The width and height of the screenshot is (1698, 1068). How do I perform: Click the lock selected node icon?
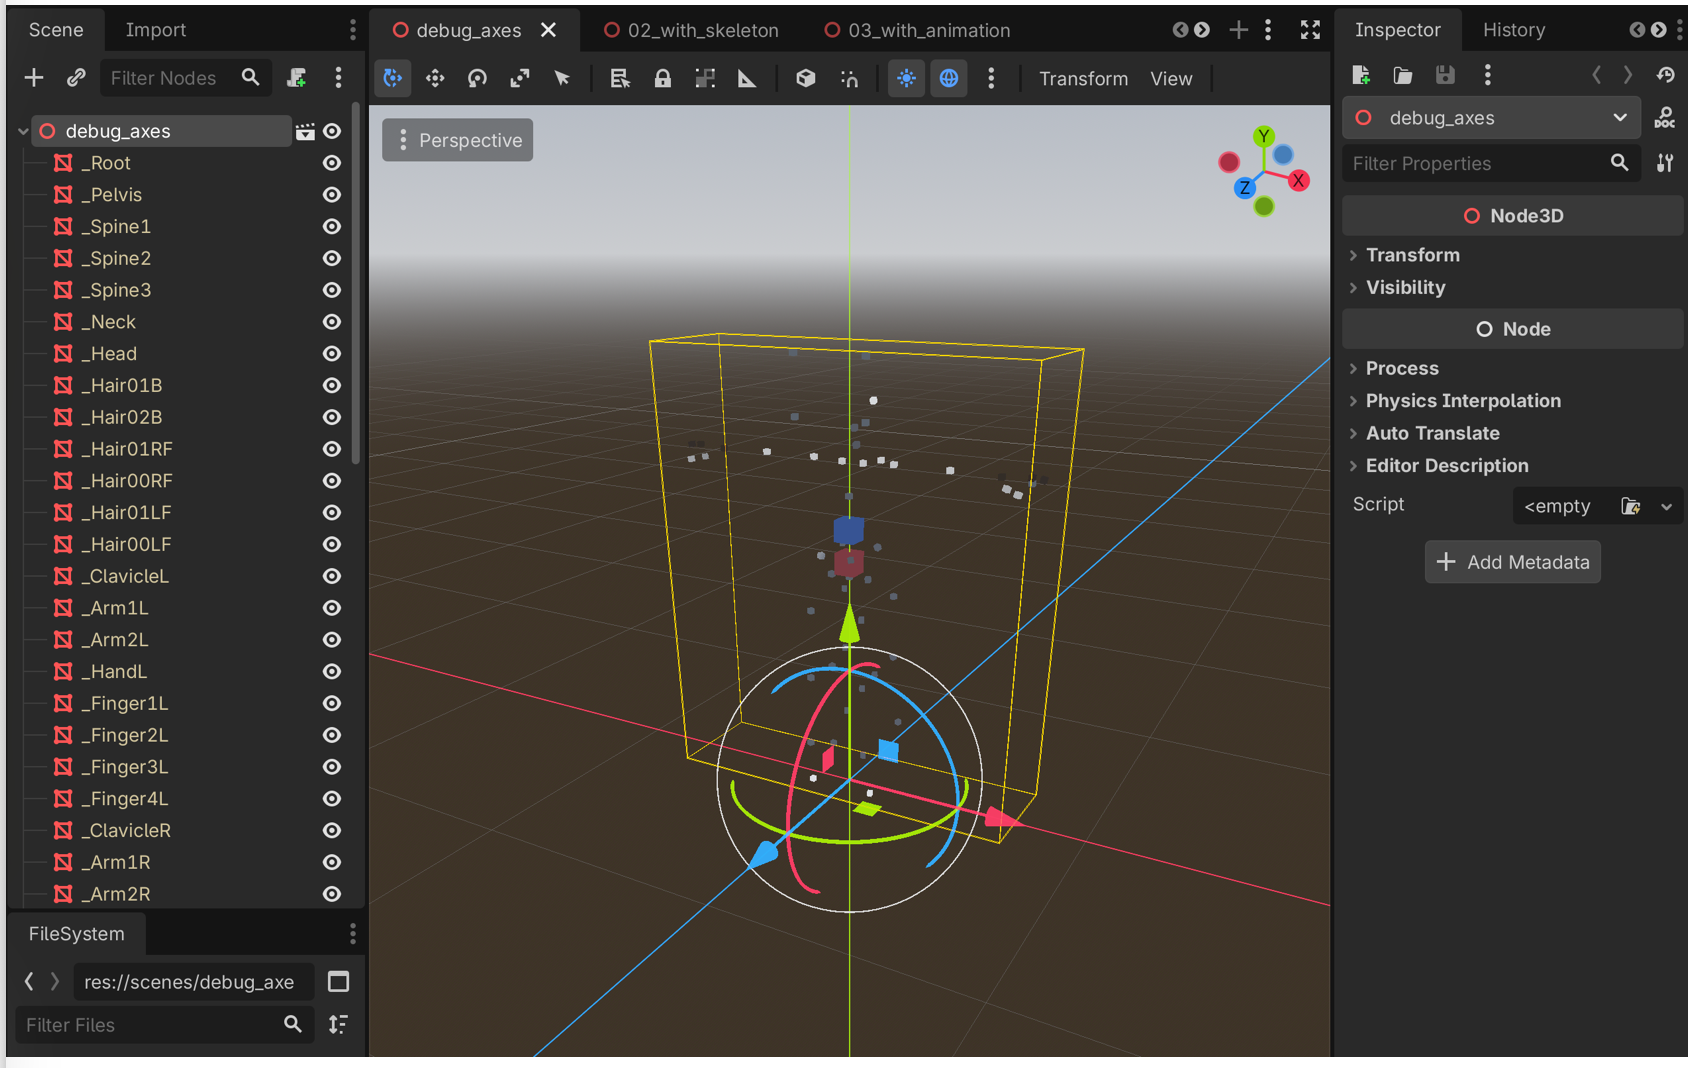(x=662, y=78)
